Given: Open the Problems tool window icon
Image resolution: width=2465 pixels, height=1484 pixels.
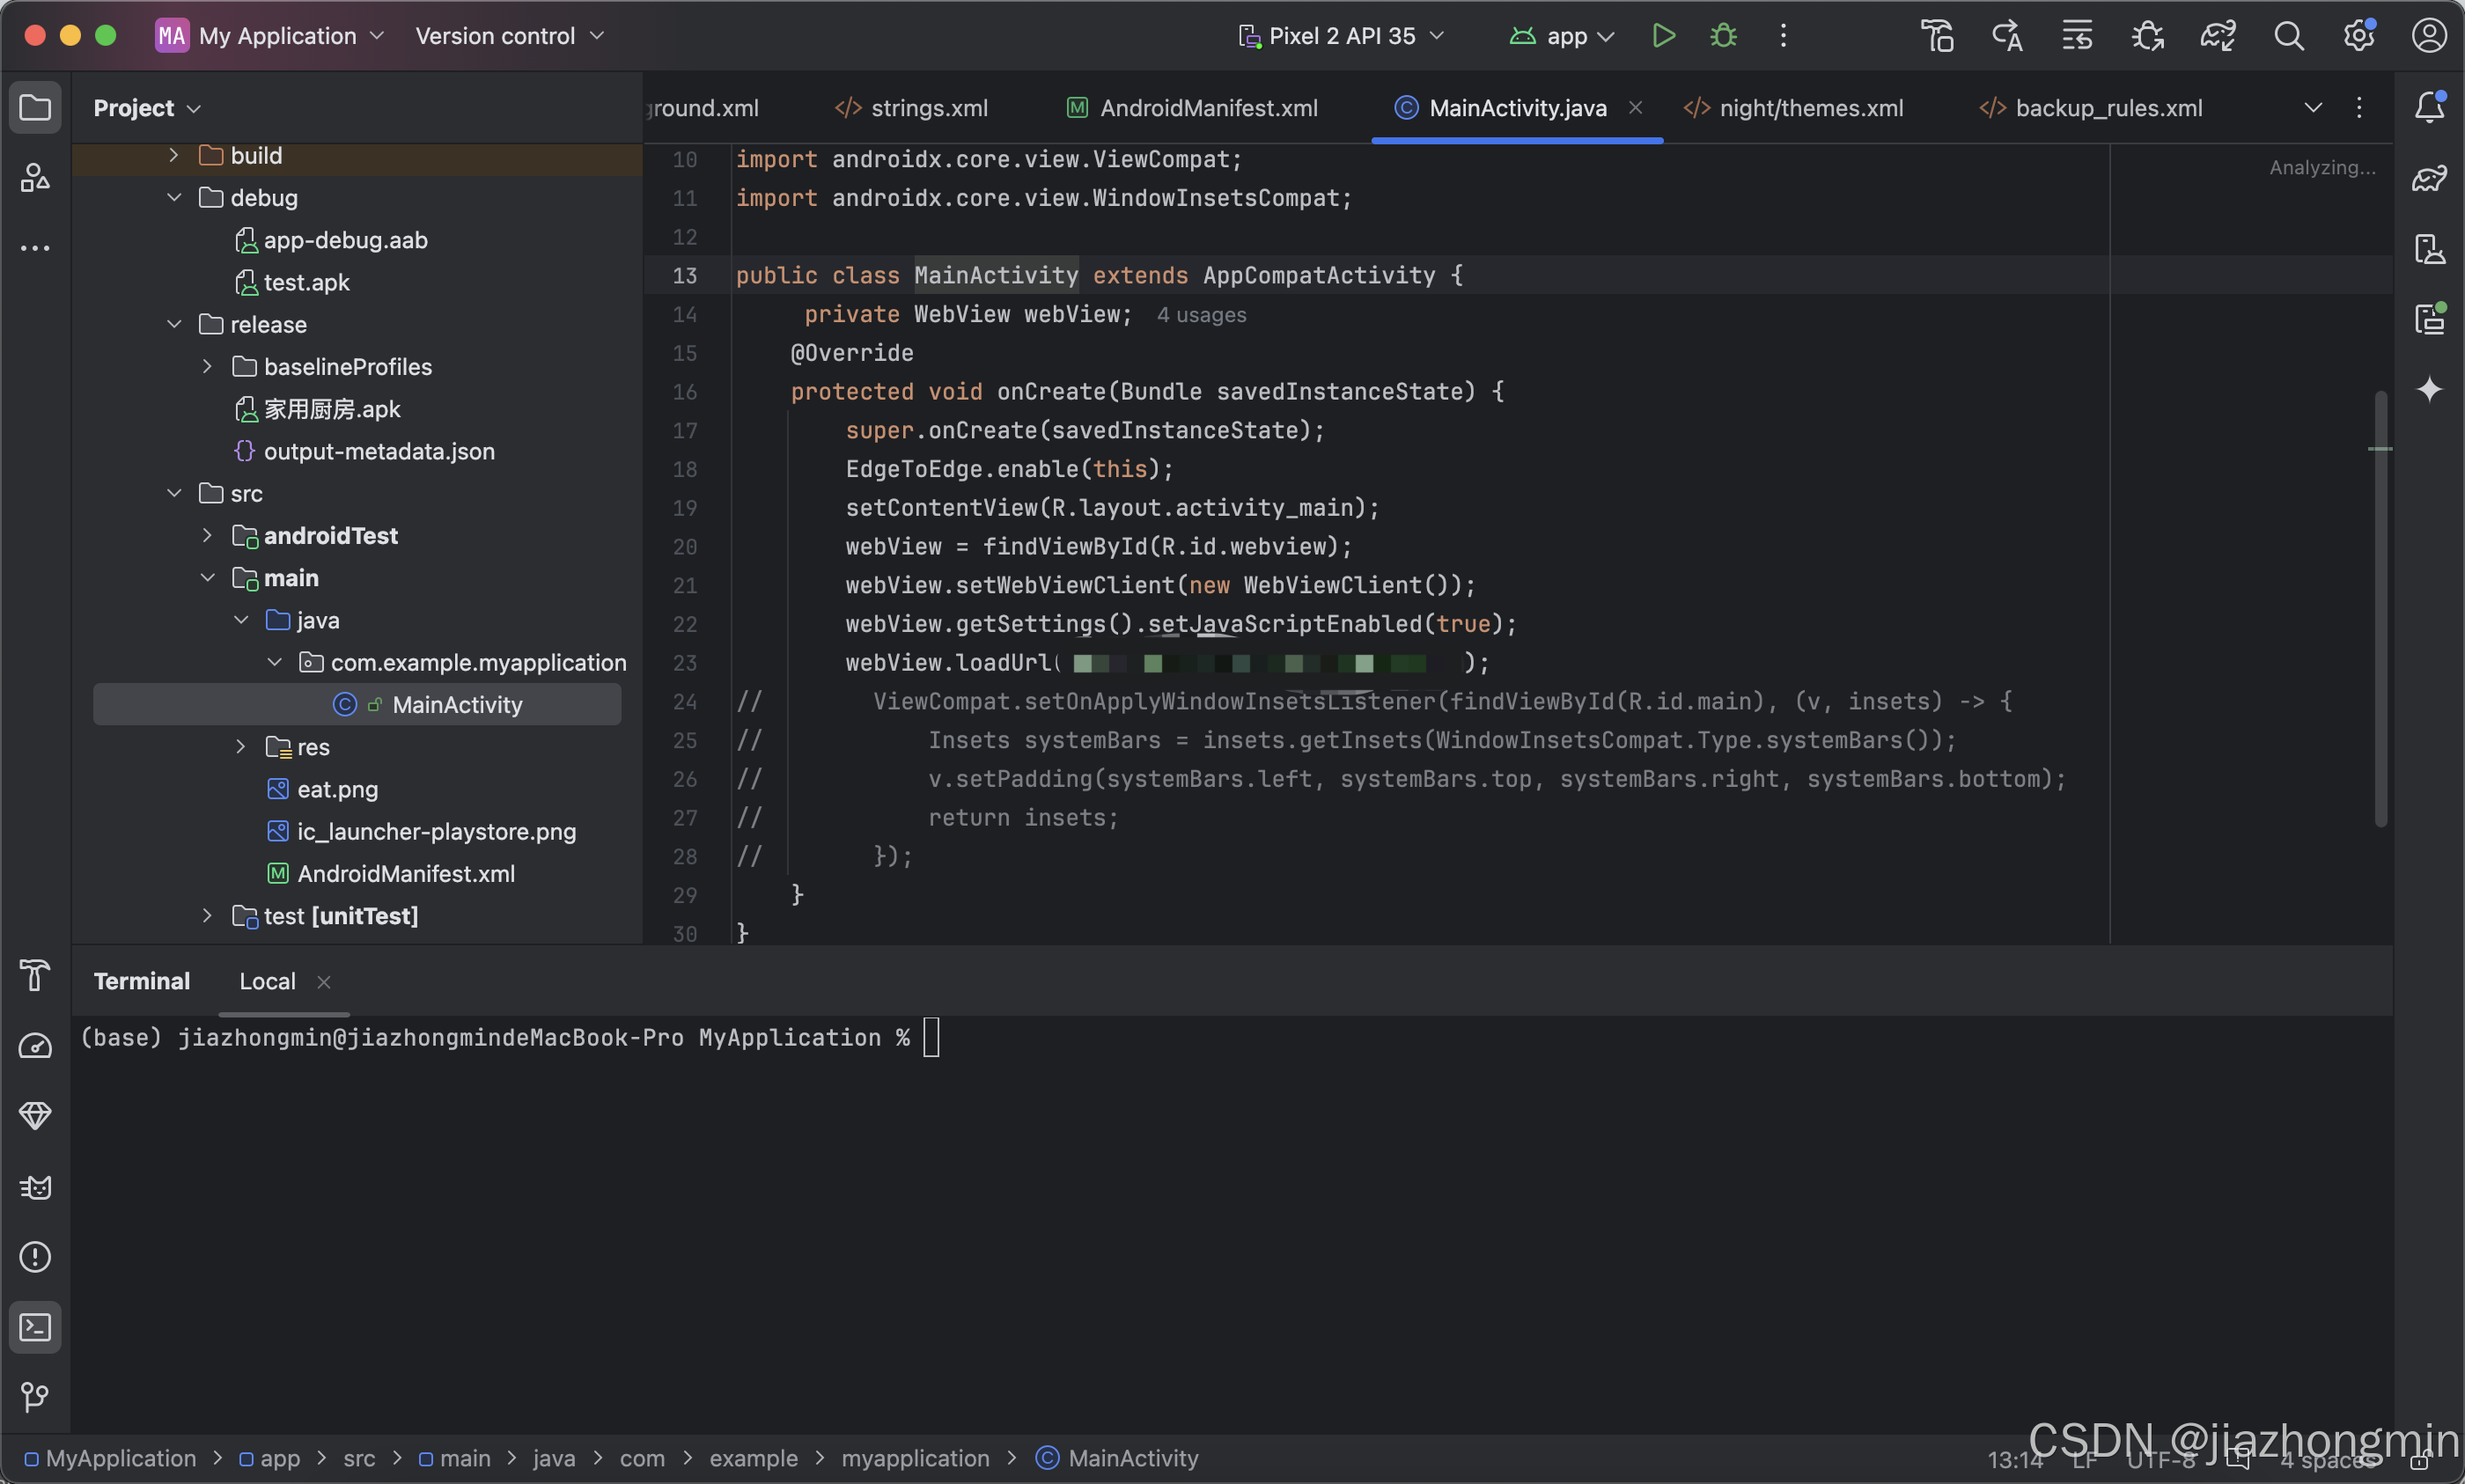Looking at the screenshot, I should point(35,1257).
